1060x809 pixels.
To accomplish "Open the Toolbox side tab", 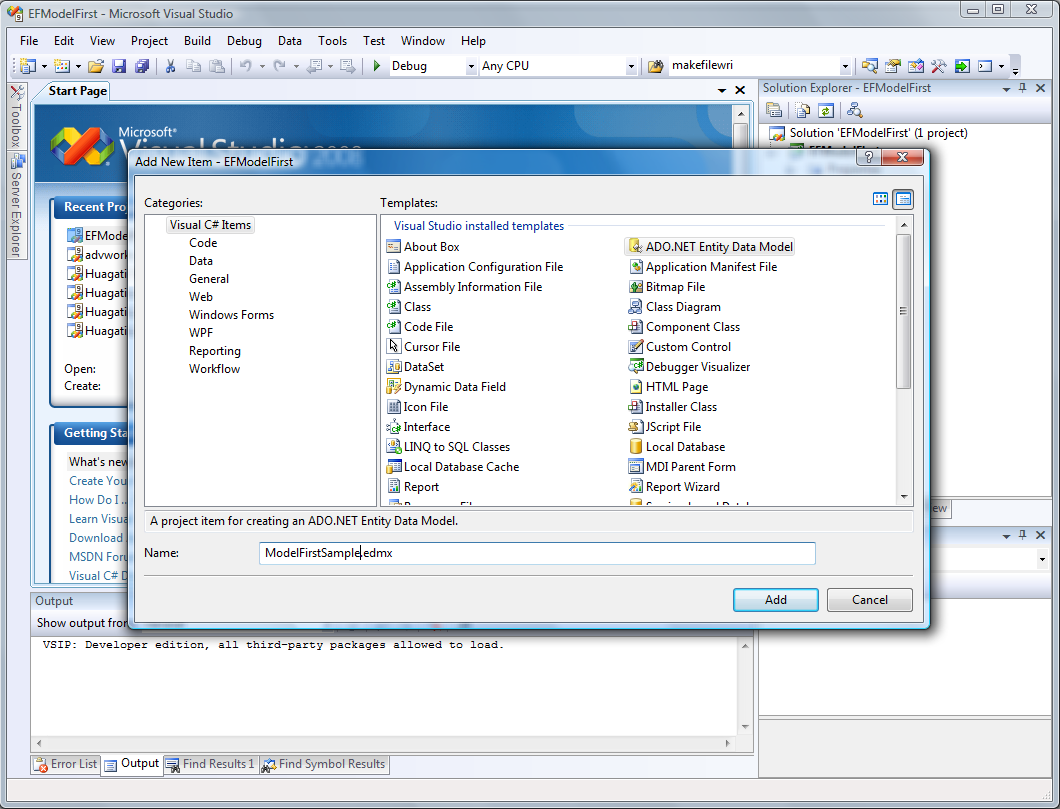I will [17, 116].
